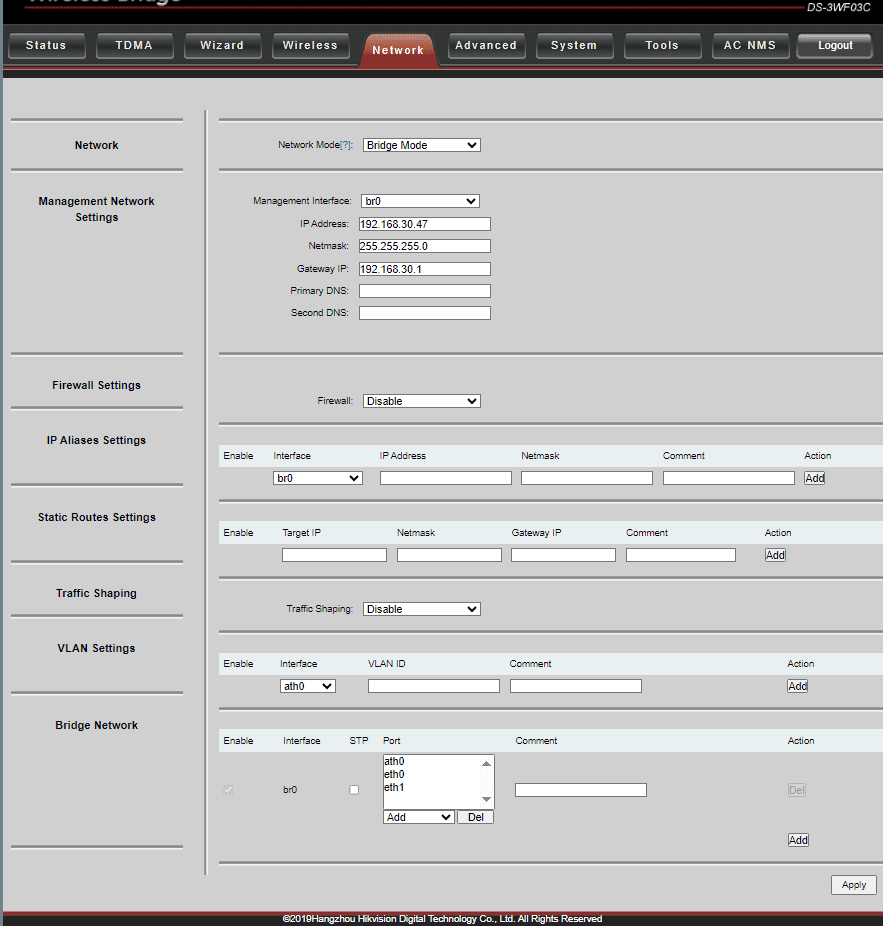Screen dimensions: 883x926
Task: Open the Status tab
Action: [x=46, y=46]
